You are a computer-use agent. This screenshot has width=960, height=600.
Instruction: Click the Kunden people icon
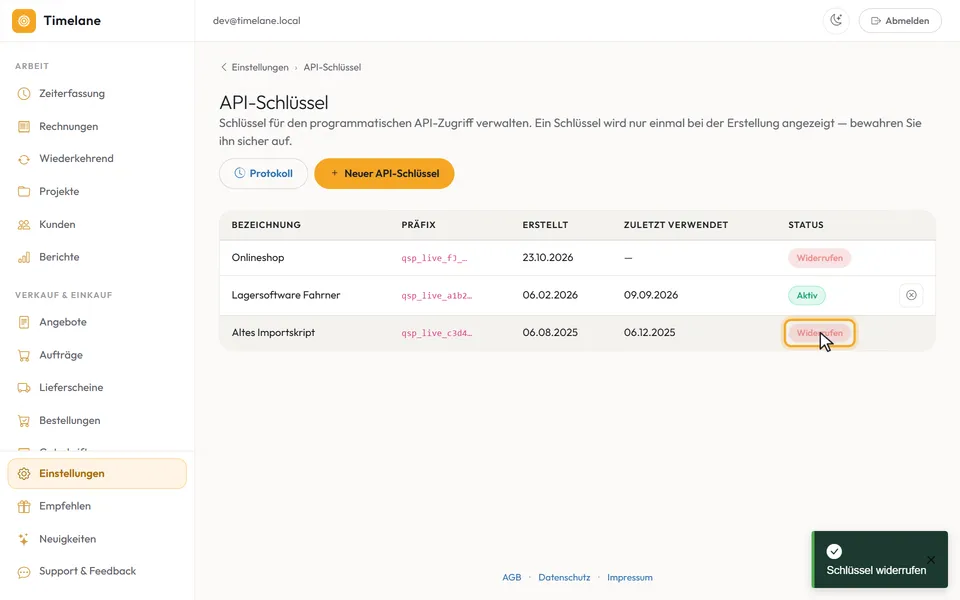tap(24, 225)
